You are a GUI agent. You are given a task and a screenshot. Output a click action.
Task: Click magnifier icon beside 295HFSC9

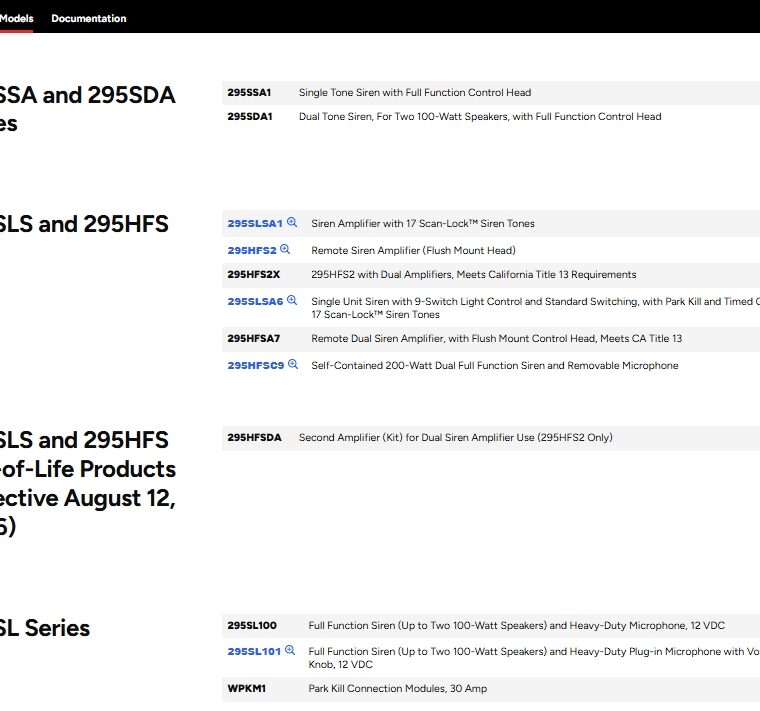(293, 365)
